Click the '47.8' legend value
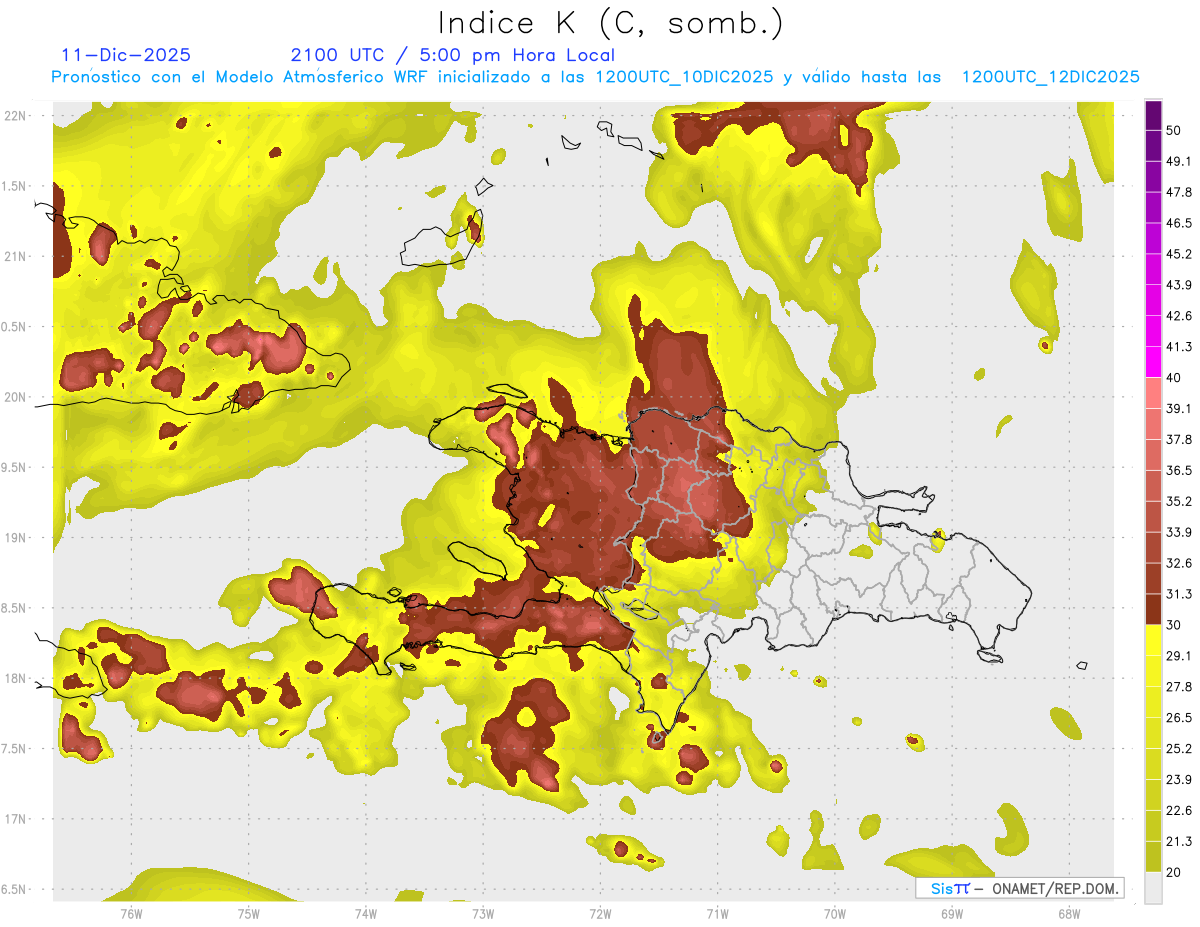 point(1179,192)
